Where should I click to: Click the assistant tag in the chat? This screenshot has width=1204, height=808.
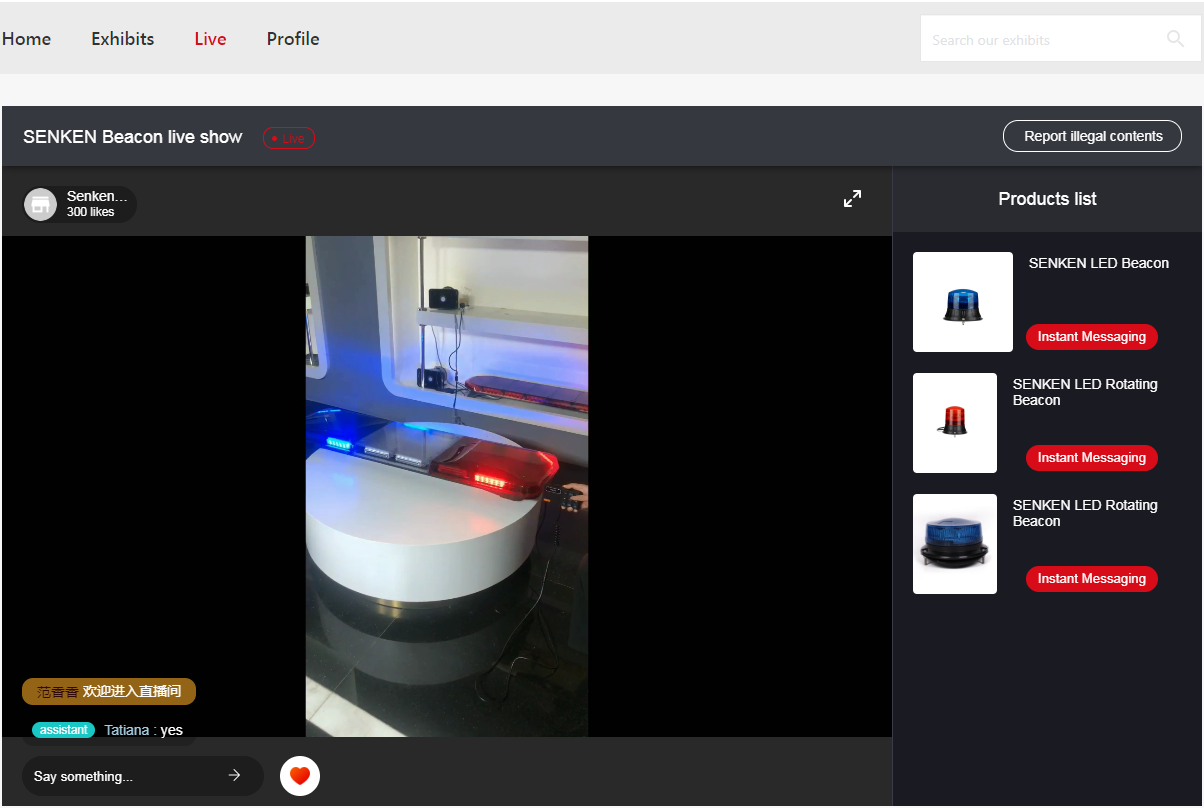point(63,730)
